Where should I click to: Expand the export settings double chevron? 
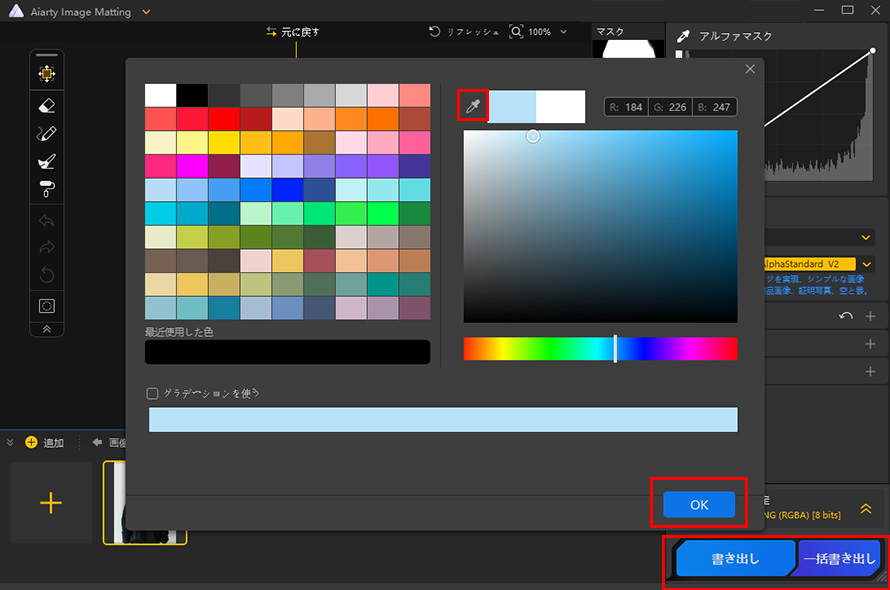[866, 508]
